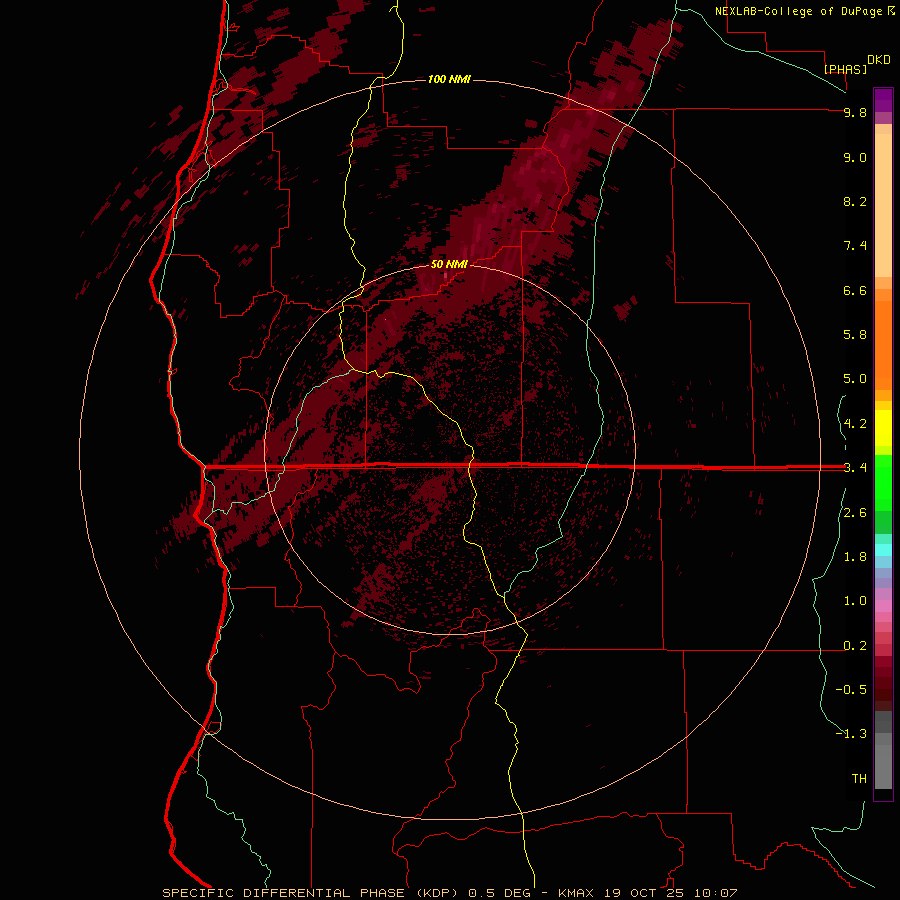The image size is (900, 900).
Task: Click the 'DKD' unit label above legend
Action: pyautogui.click(x=879, y=60)
